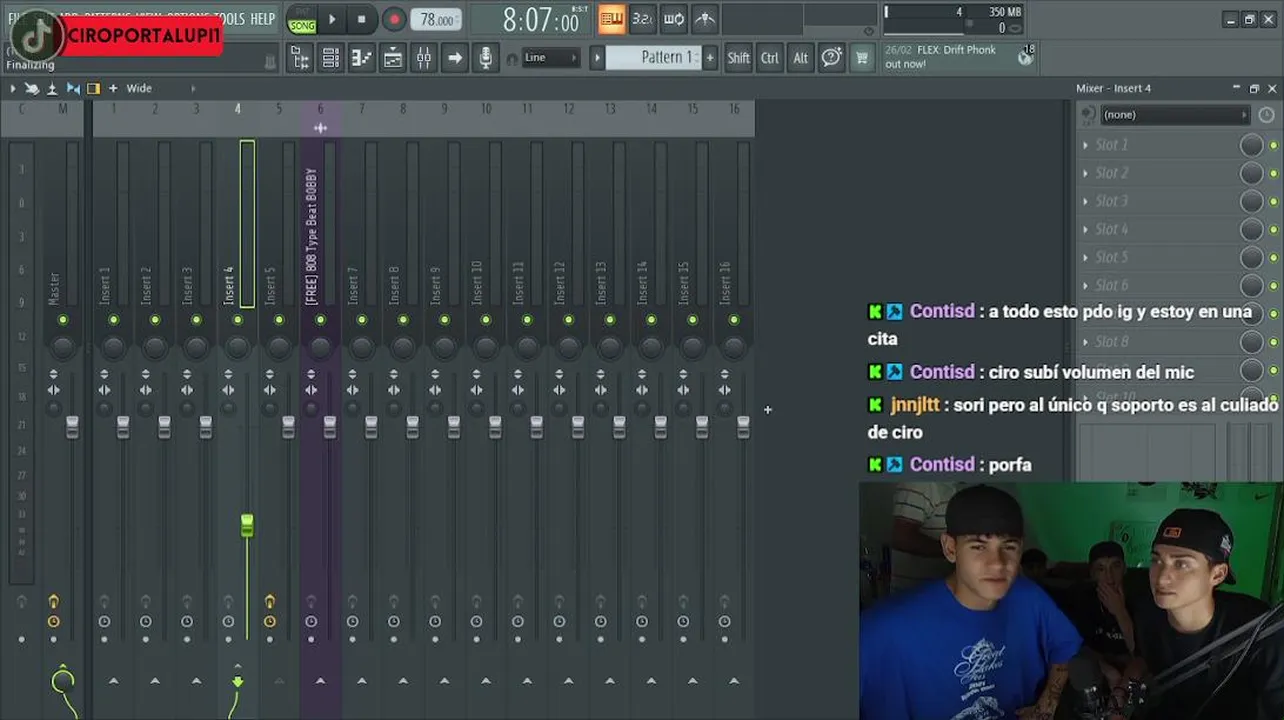Toggle typing keyboard to piano icon
Viewport: 1284px width, 720px height.
pyautogui.click(x=611, y=19)
